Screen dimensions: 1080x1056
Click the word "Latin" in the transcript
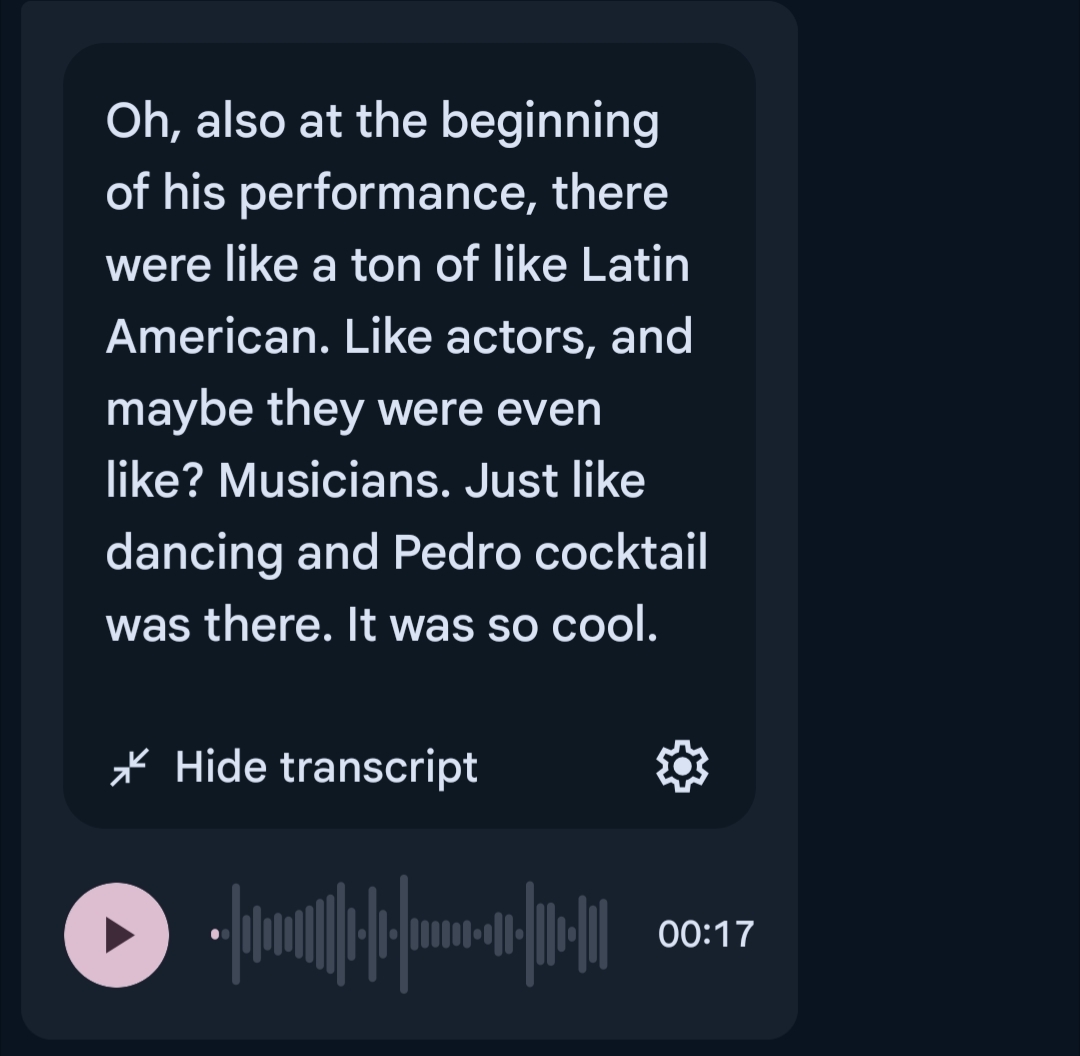(635, 265)
